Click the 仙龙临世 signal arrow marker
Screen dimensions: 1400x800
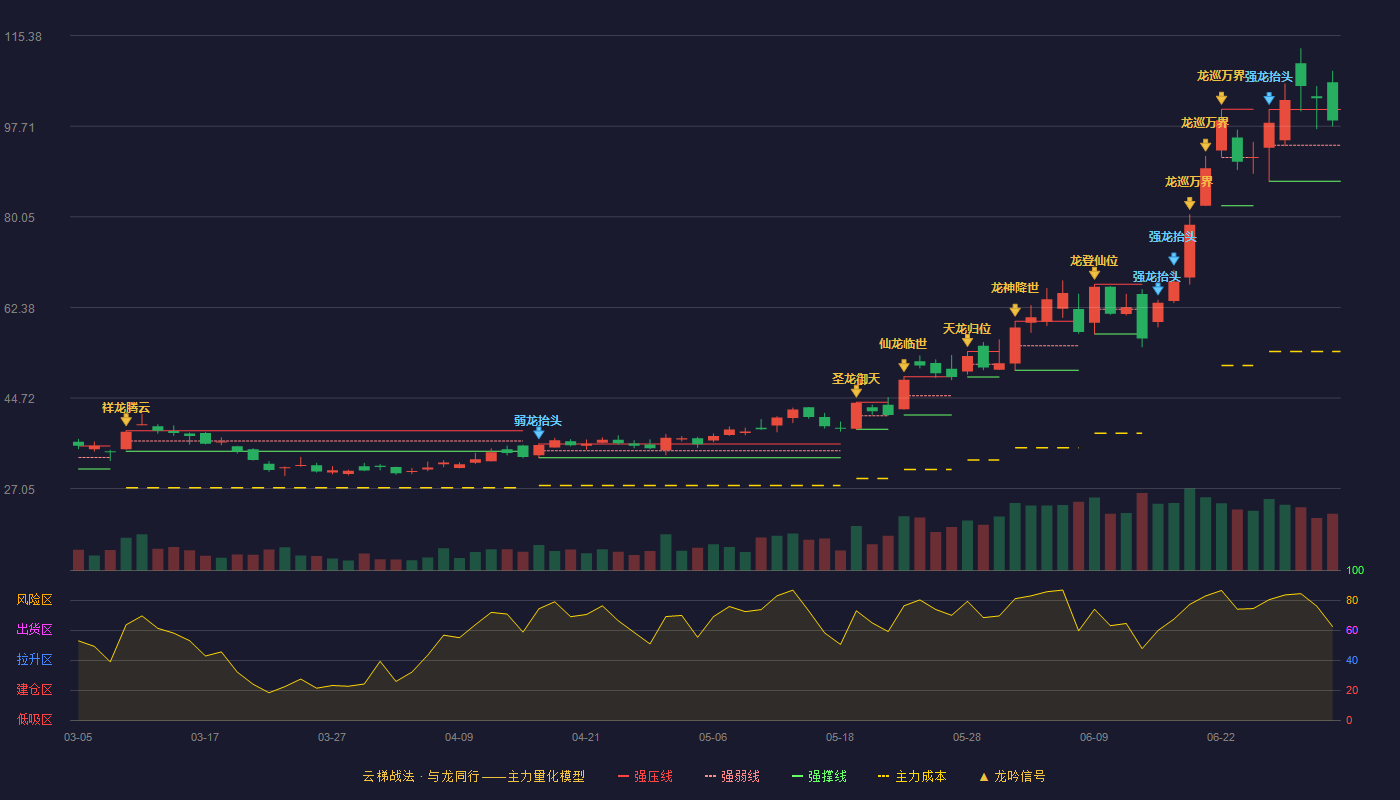click(x=904, y=366)
